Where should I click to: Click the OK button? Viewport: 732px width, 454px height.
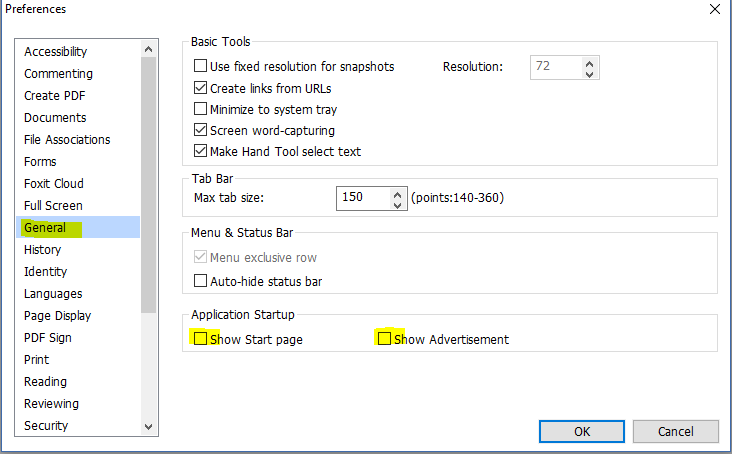click(582, 431)
